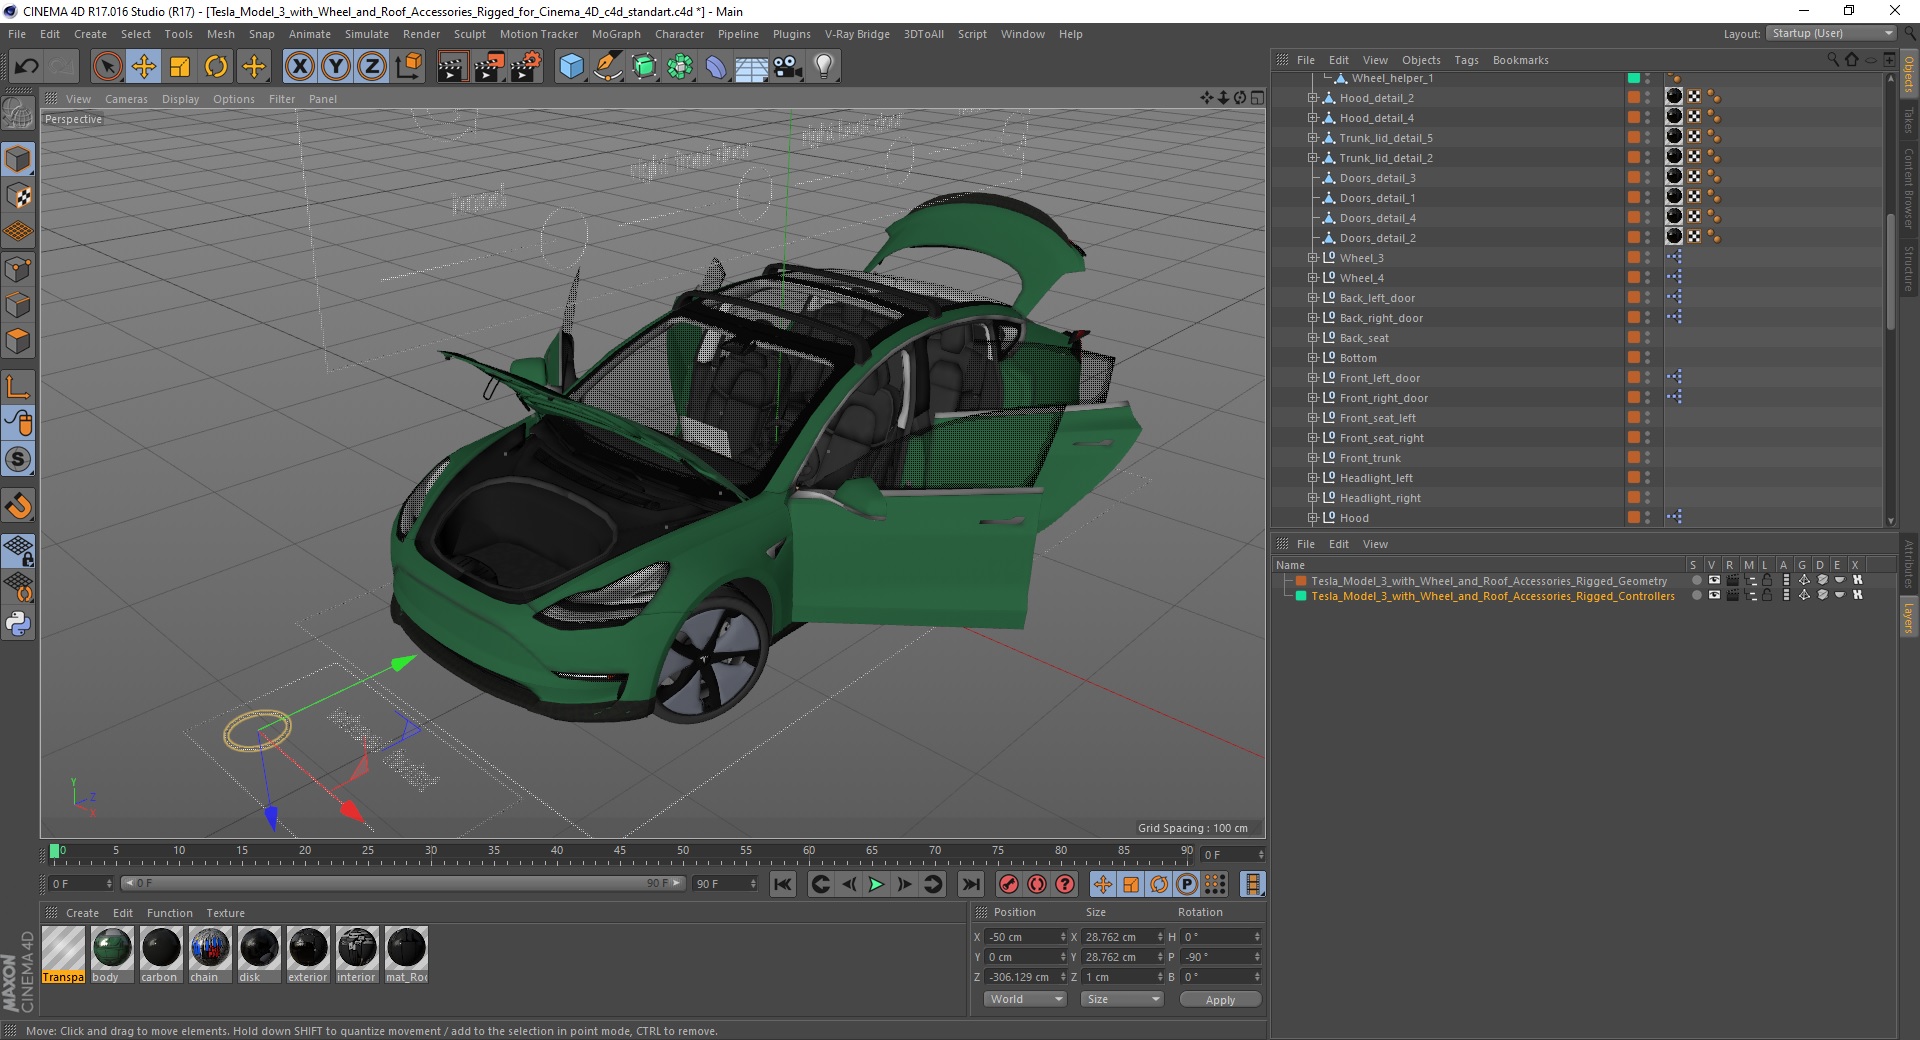Viewport: 1920px width, 1040px height.
Task: Open the MoGraph menu
Action: click(x=616, y=34)
